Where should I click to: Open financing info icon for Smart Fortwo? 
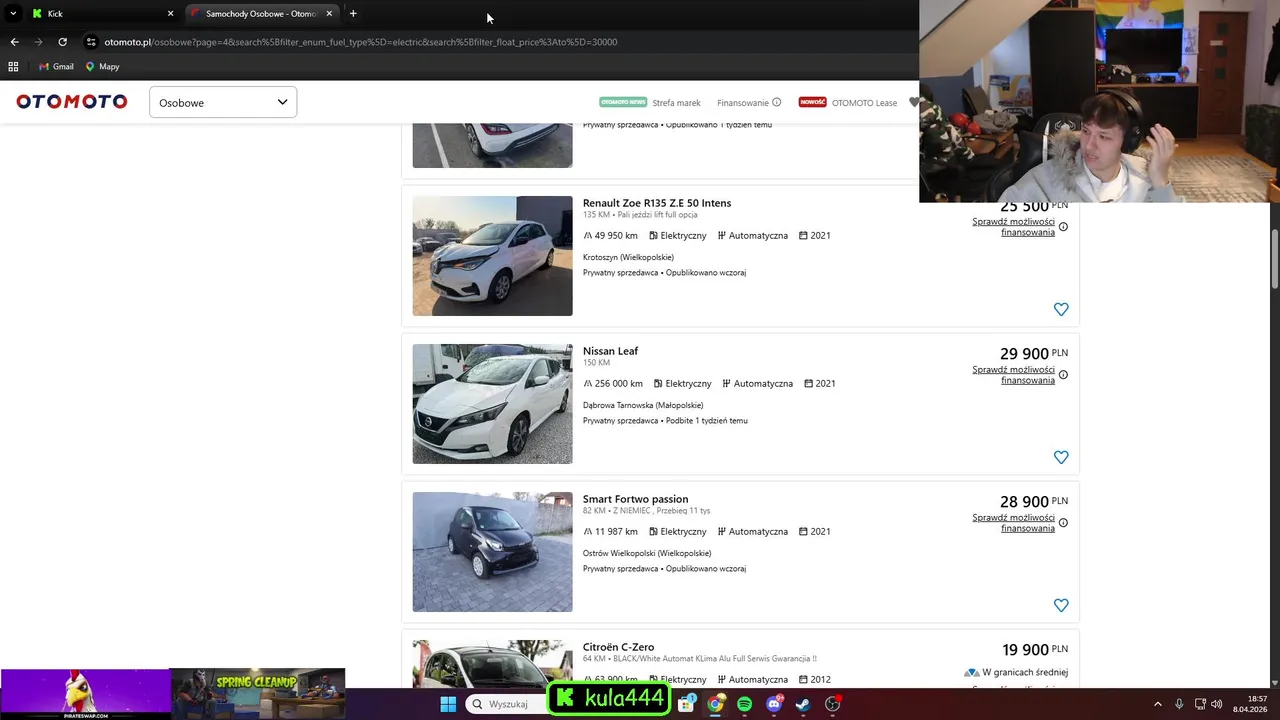(1063, 523)
